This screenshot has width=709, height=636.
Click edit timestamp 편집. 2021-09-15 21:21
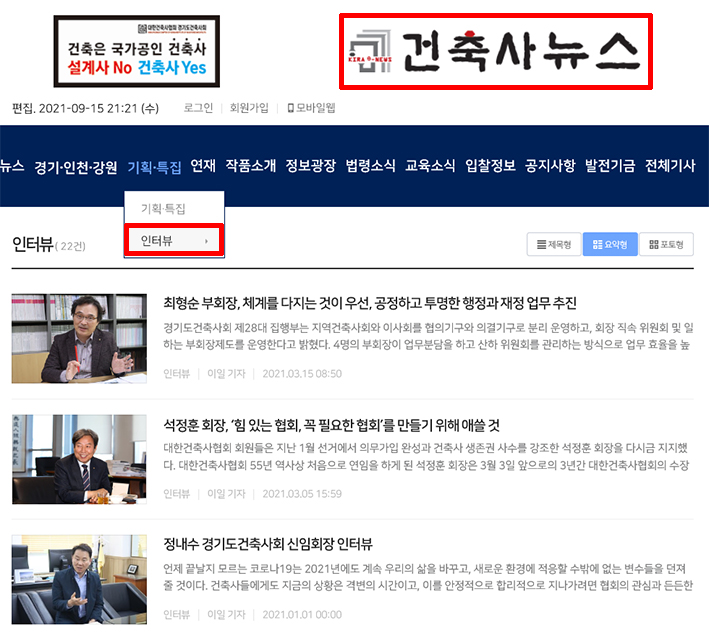tap(85, 108)
